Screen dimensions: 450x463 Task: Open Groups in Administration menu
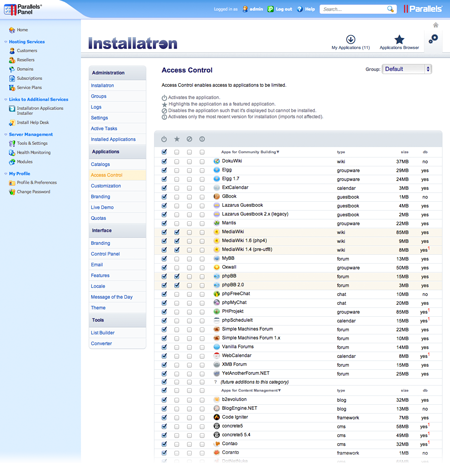[99, 96]
